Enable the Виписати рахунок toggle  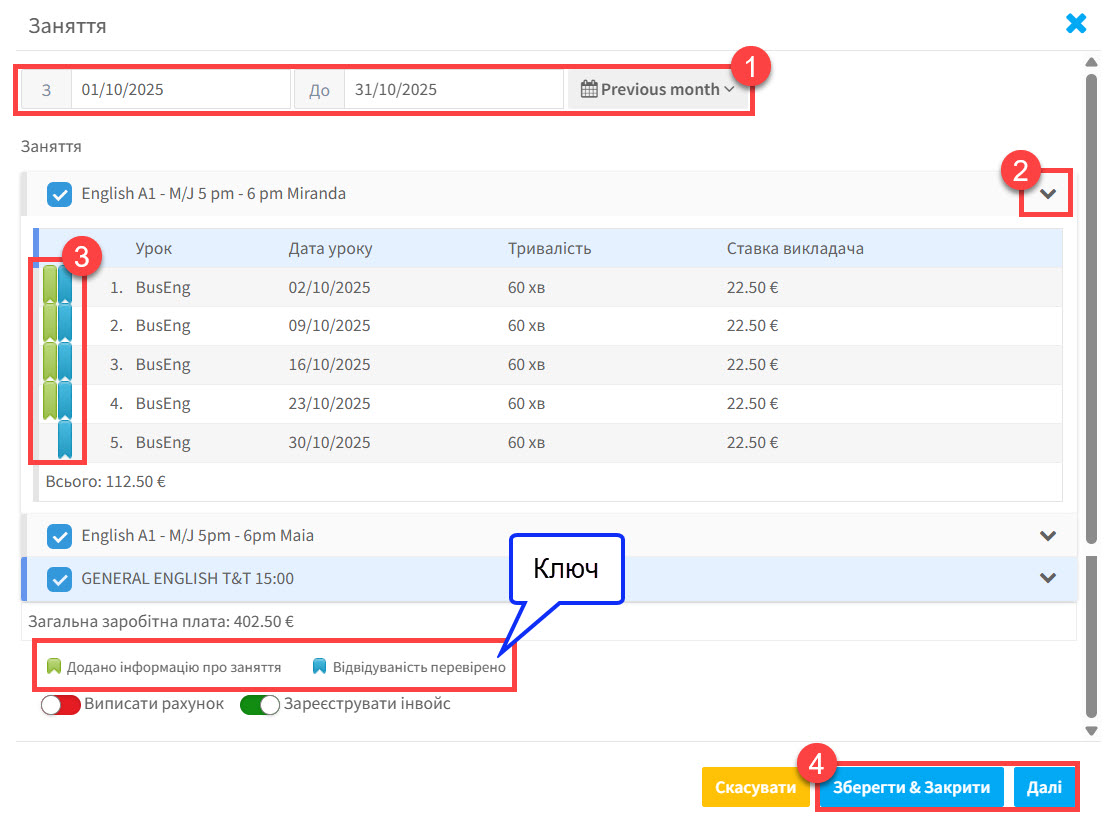(60, 704)
